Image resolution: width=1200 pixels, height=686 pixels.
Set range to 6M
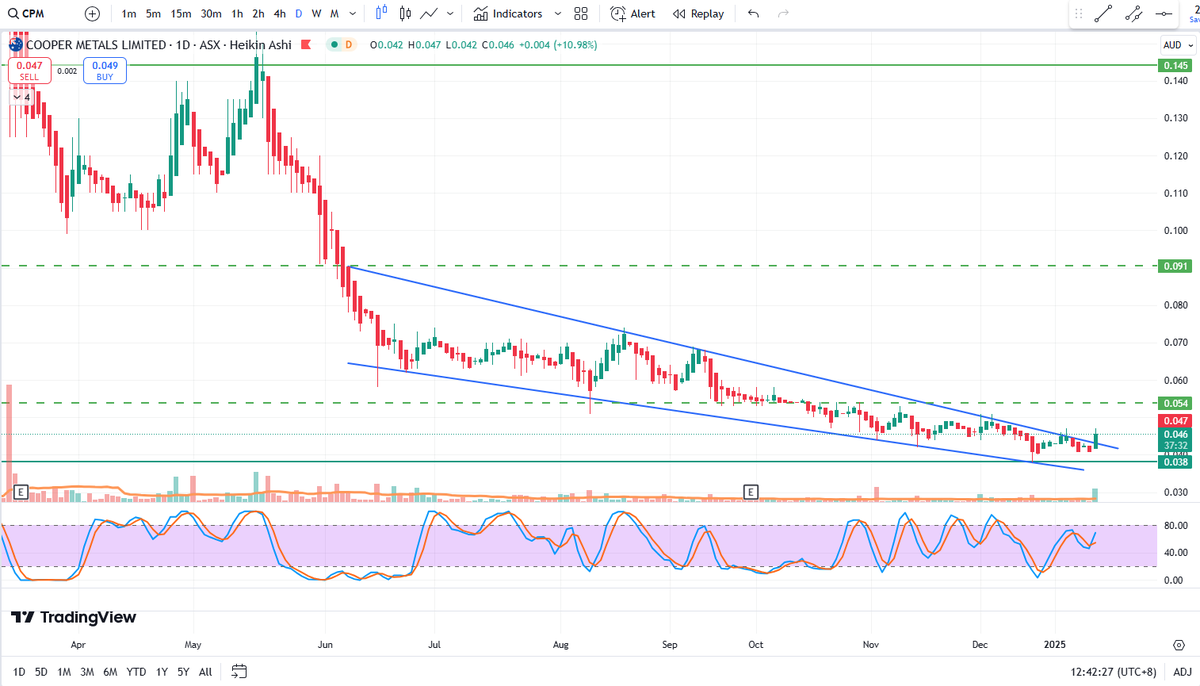point(111,671)
